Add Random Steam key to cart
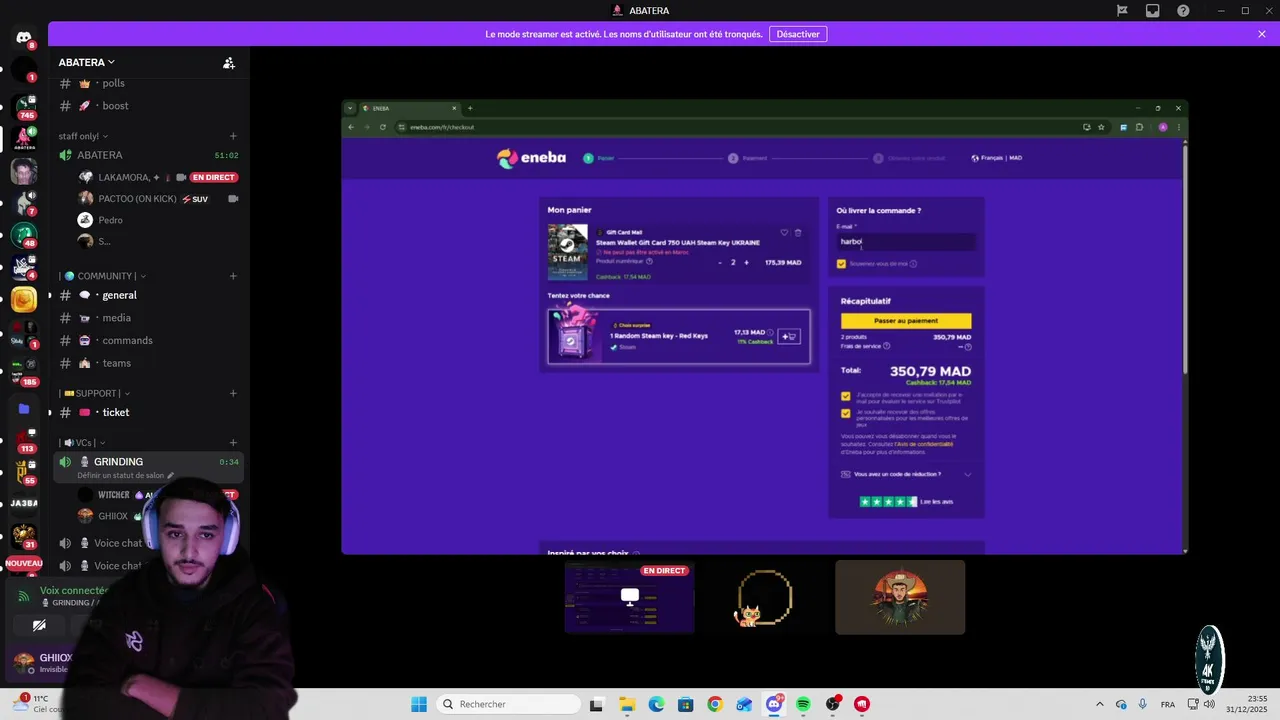1280x720 pixels. click(x=789, y=336)
